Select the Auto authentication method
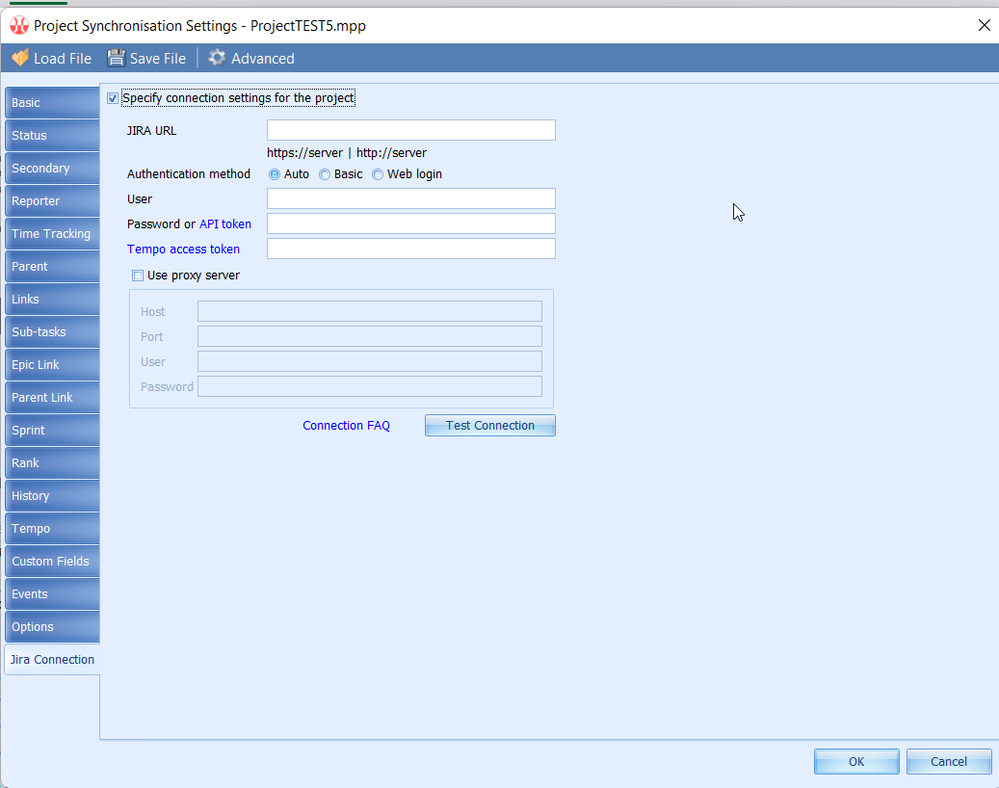The height and width of the screenshot is (788, 999). (x=275, y=175)
